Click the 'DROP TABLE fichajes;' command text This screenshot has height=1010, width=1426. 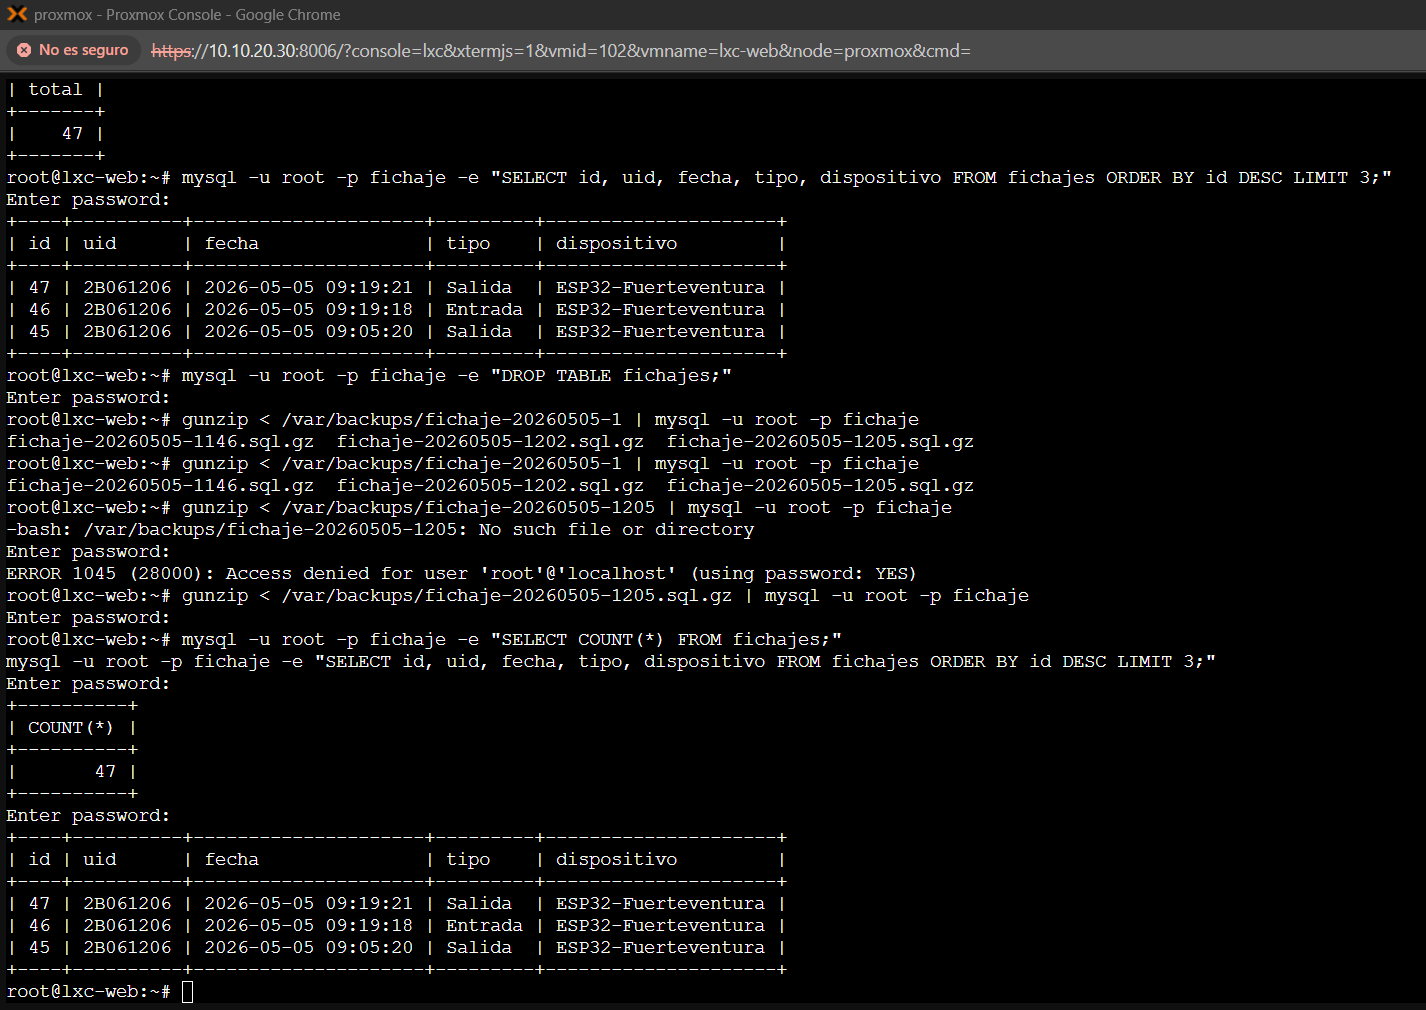click(611, 375)
